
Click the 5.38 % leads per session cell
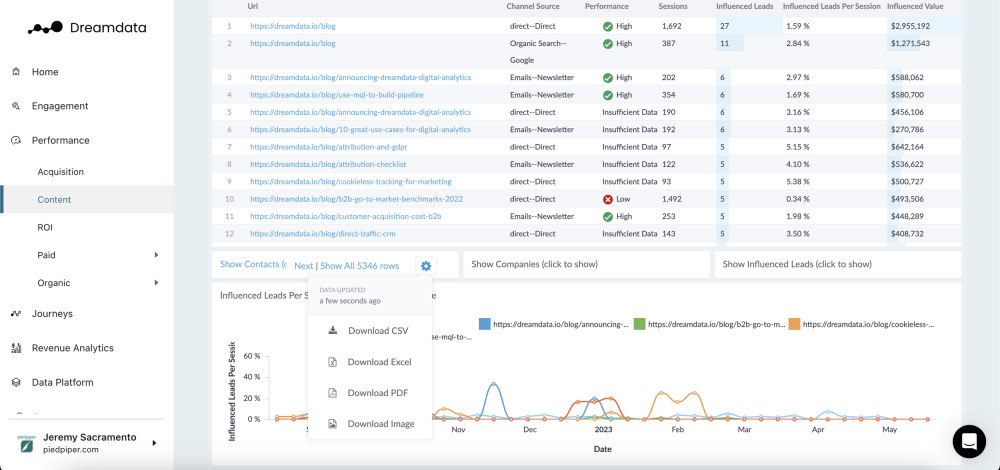798,182
